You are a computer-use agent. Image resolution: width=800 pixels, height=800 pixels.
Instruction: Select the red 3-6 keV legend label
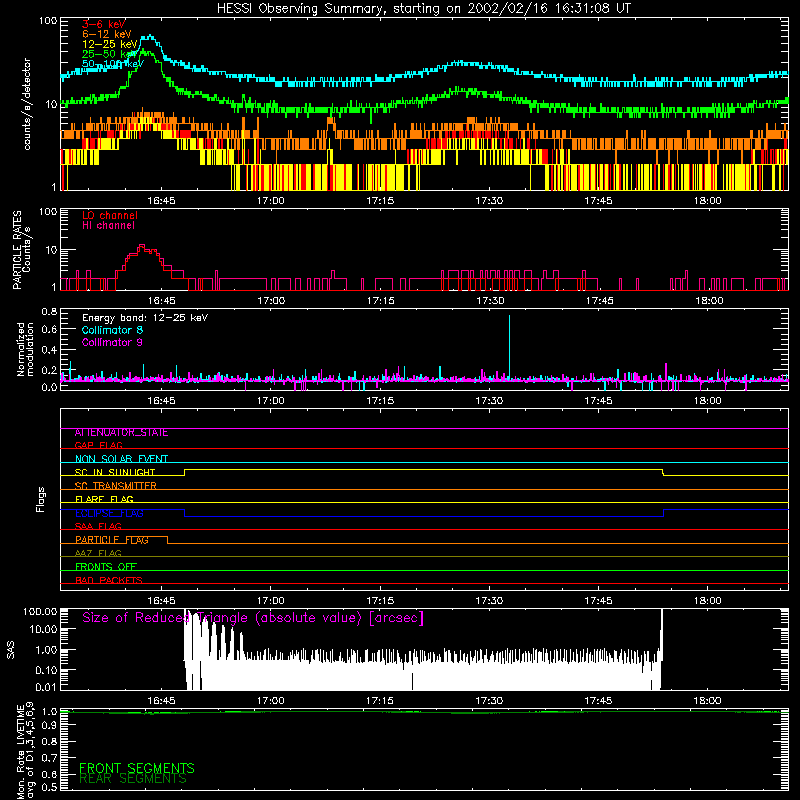pyautogui.click(x=104, y=24)
